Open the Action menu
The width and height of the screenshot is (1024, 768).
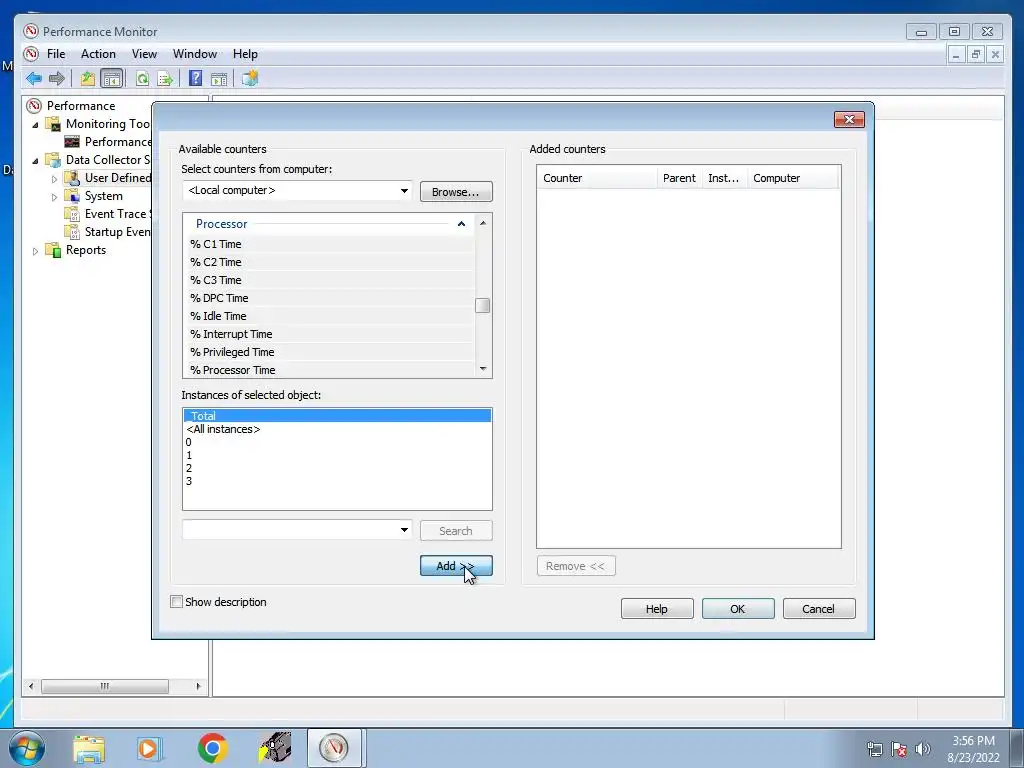pyautogui.click(x=98, y=54)
